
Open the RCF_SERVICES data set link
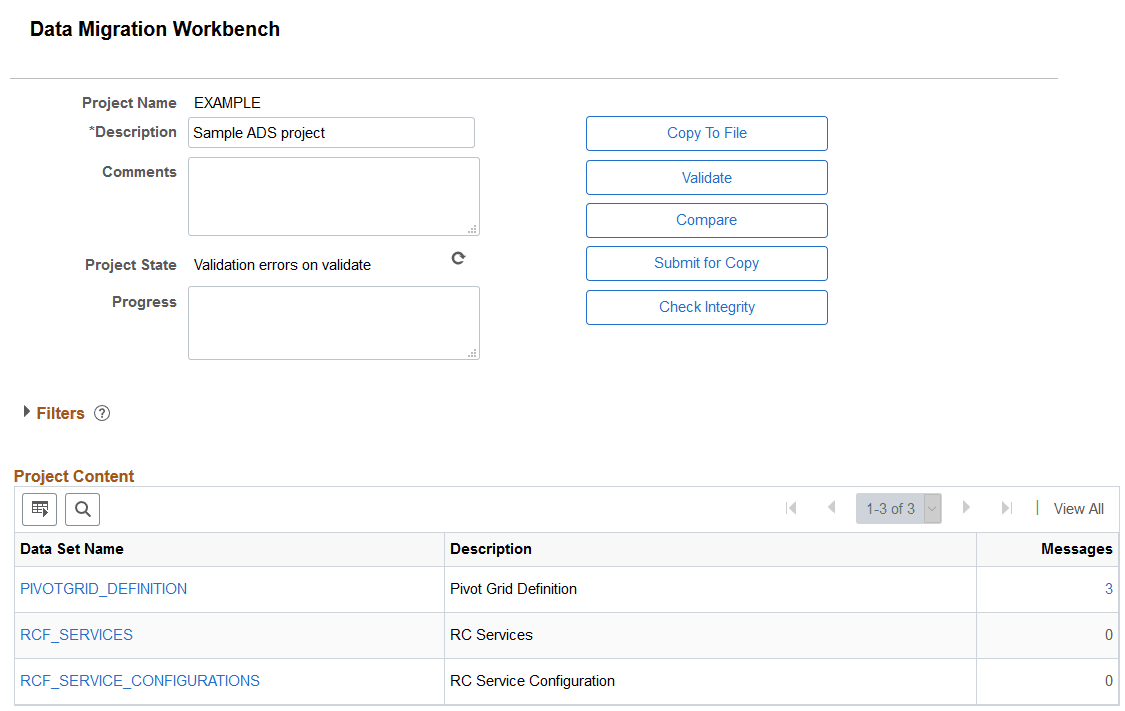[76, 635]
